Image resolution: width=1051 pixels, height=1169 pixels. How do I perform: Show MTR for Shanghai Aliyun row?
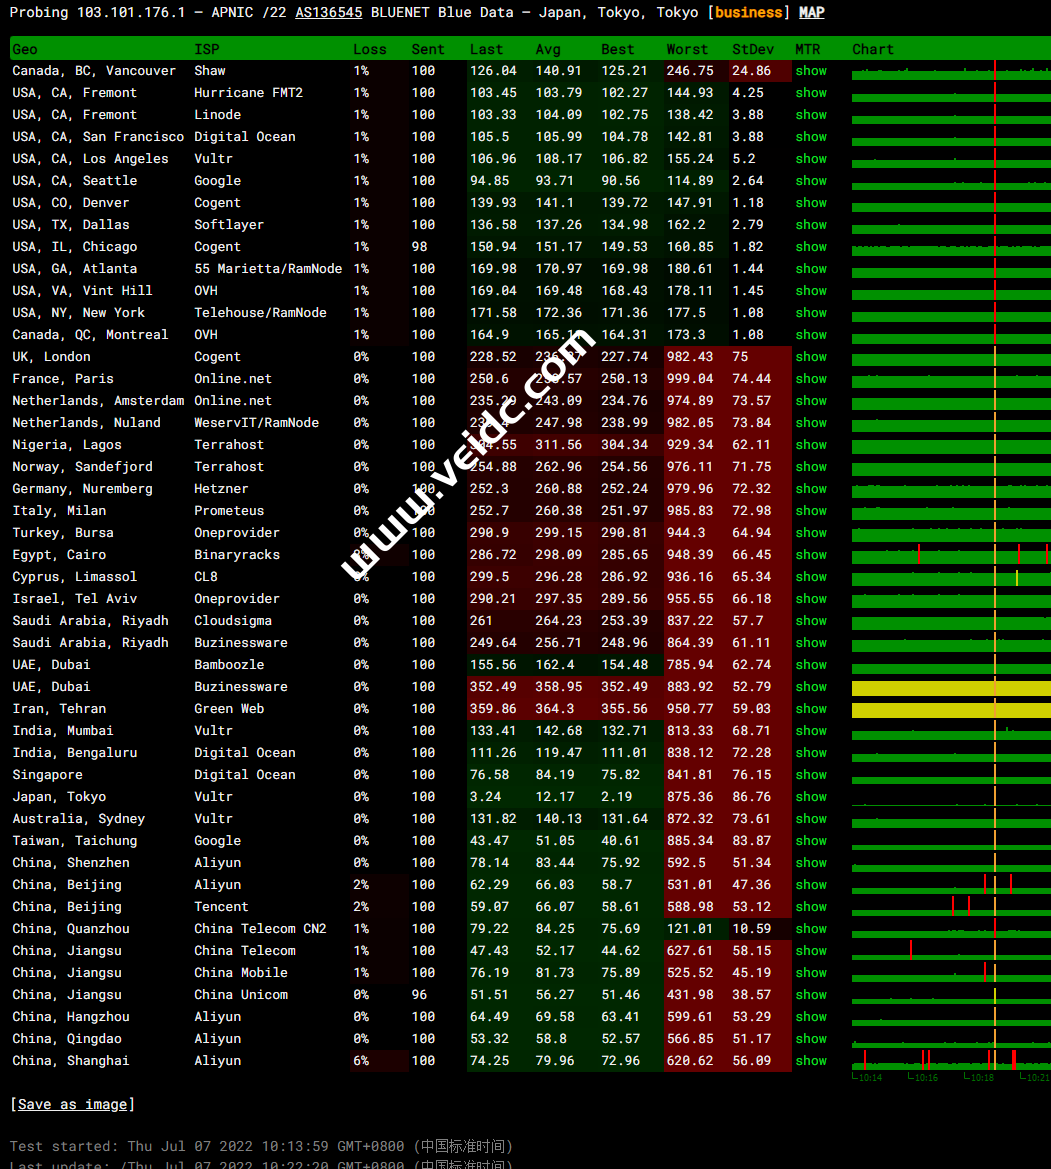[811, 1060]
